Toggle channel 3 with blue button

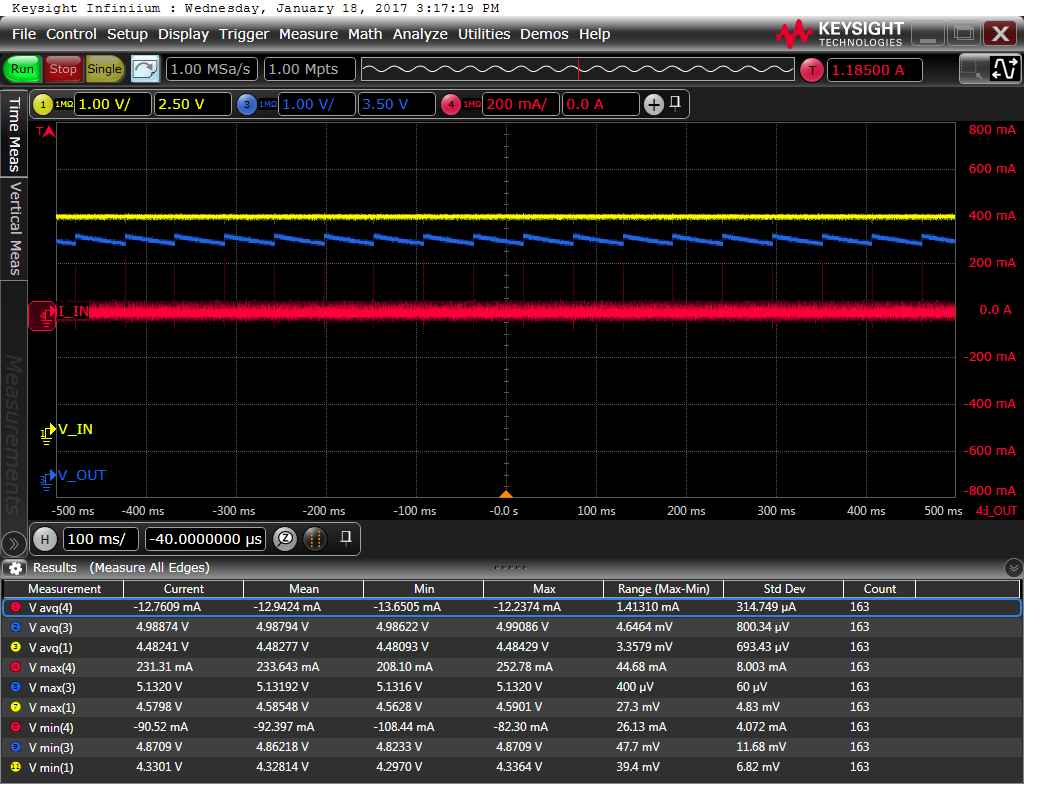pos(247,104)
